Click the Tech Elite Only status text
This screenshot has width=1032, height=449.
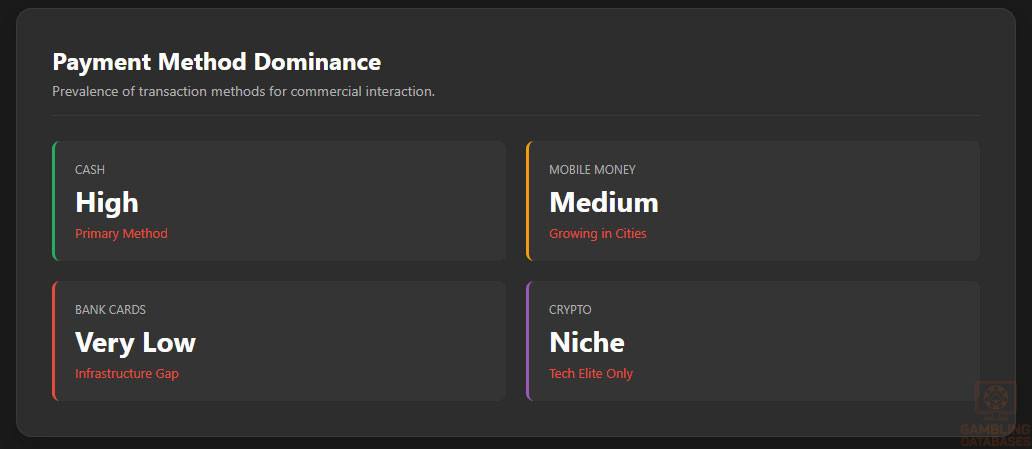[x=591, y=374]
